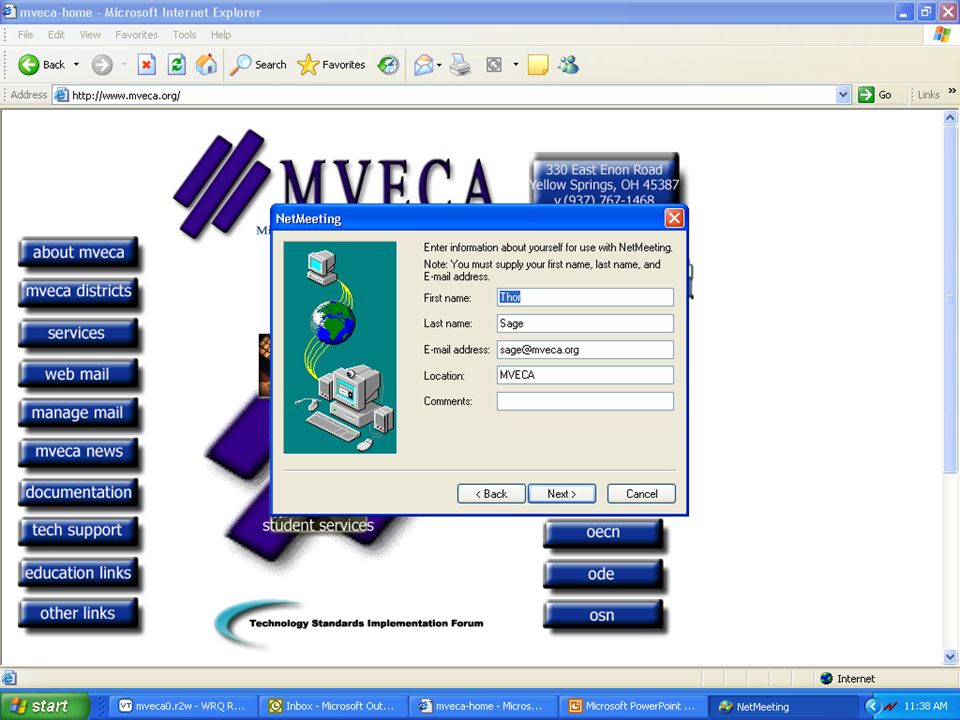Viewport: 960px width, 720px height.
Task: Open the Tools menu
Action: click(184, 35)
